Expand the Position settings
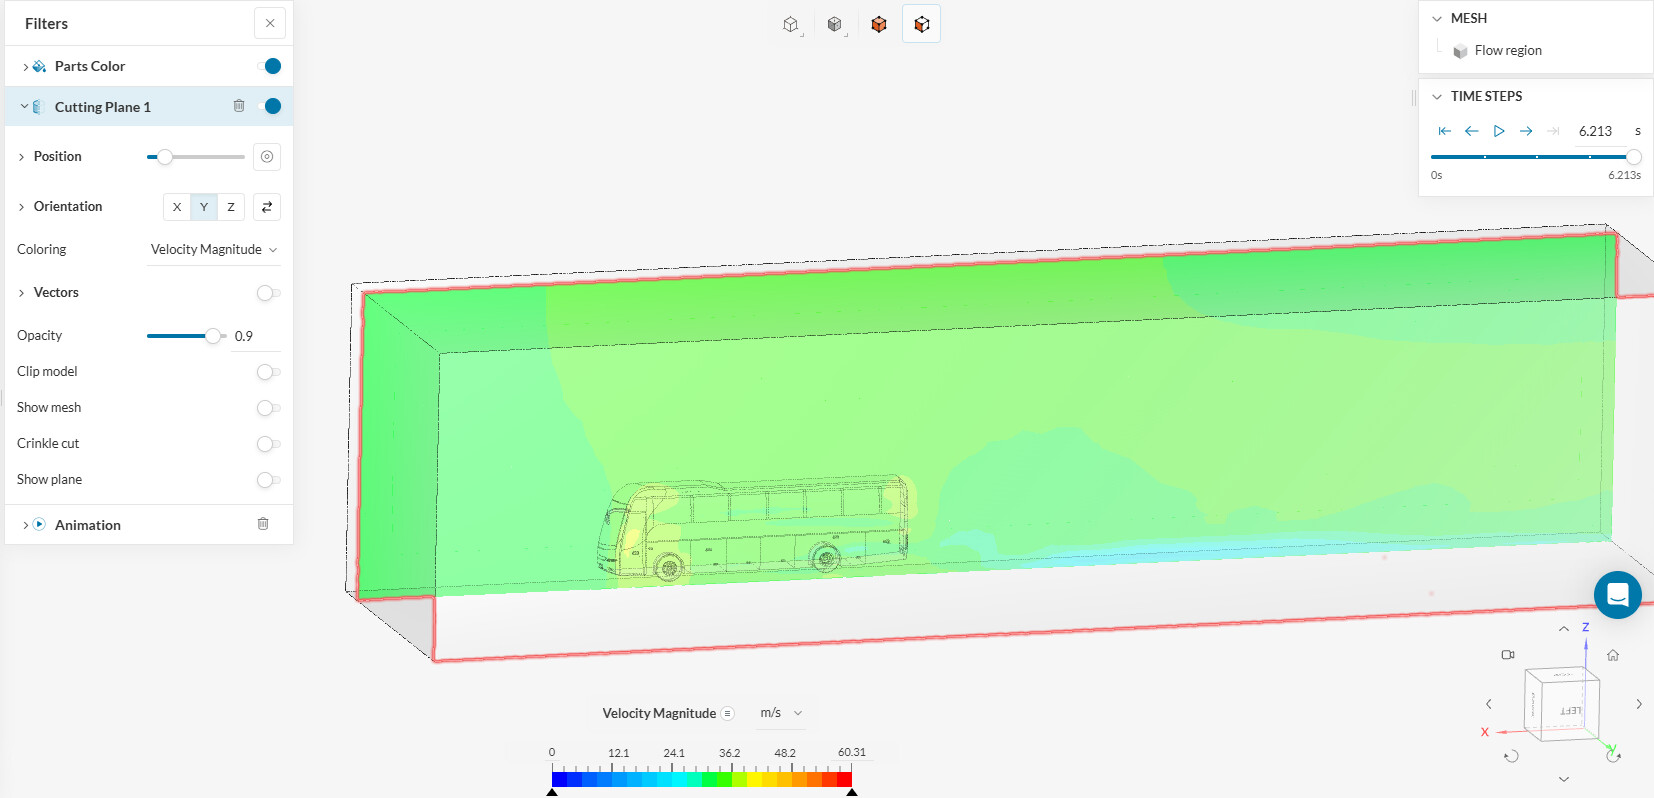 21,157
